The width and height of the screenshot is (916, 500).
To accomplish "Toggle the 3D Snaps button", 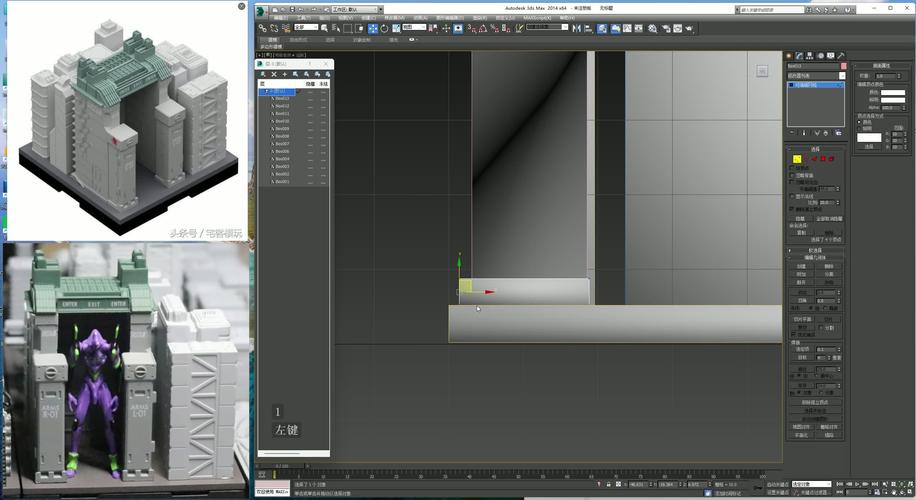I will [472, 28].
